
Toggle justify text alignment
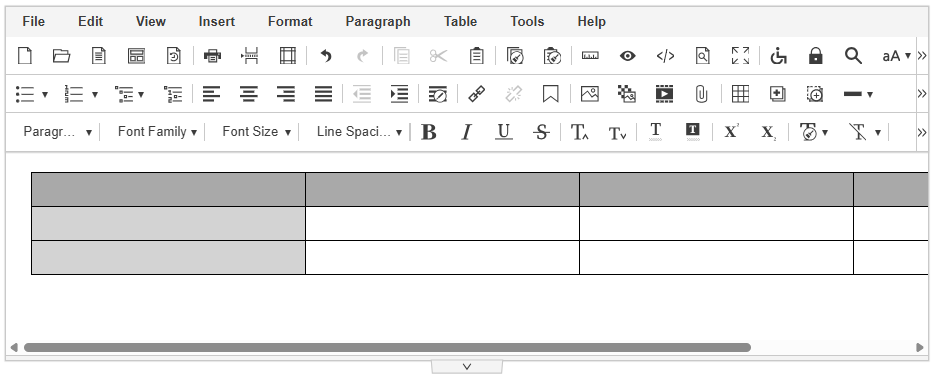tap(324, 94)
